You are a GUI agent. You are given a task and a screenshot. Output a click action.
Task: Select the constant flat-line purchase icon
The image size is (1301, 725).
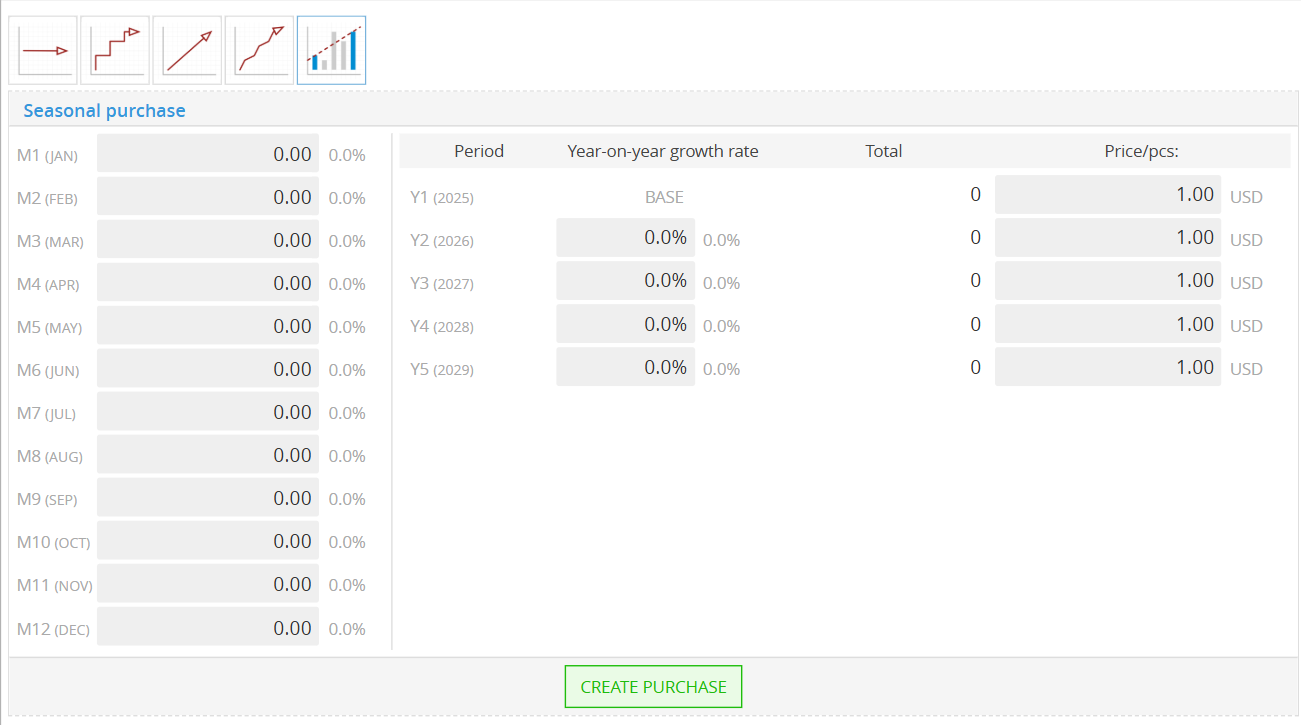pyautogui.click(x=43, y=50)
